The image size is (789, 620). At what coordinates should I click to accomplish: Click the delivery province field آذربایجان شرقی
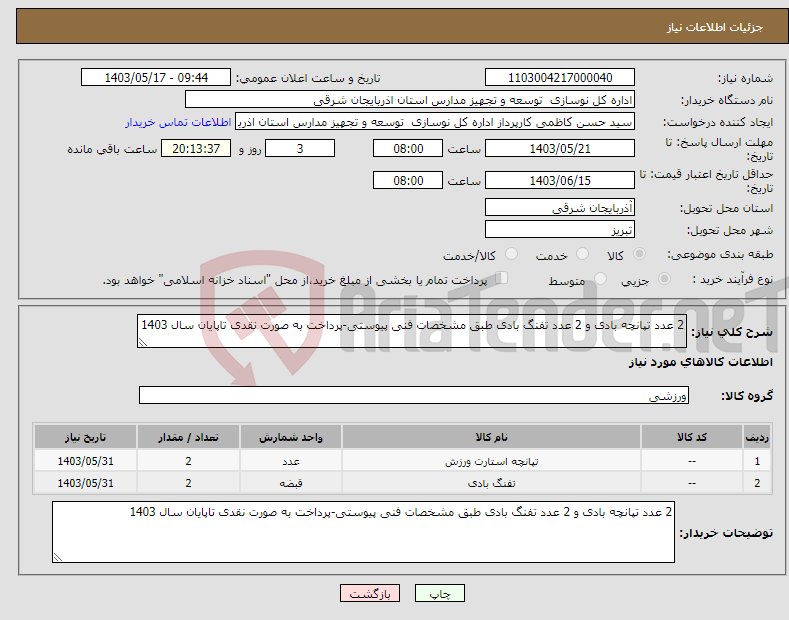(x=560, y=207)
